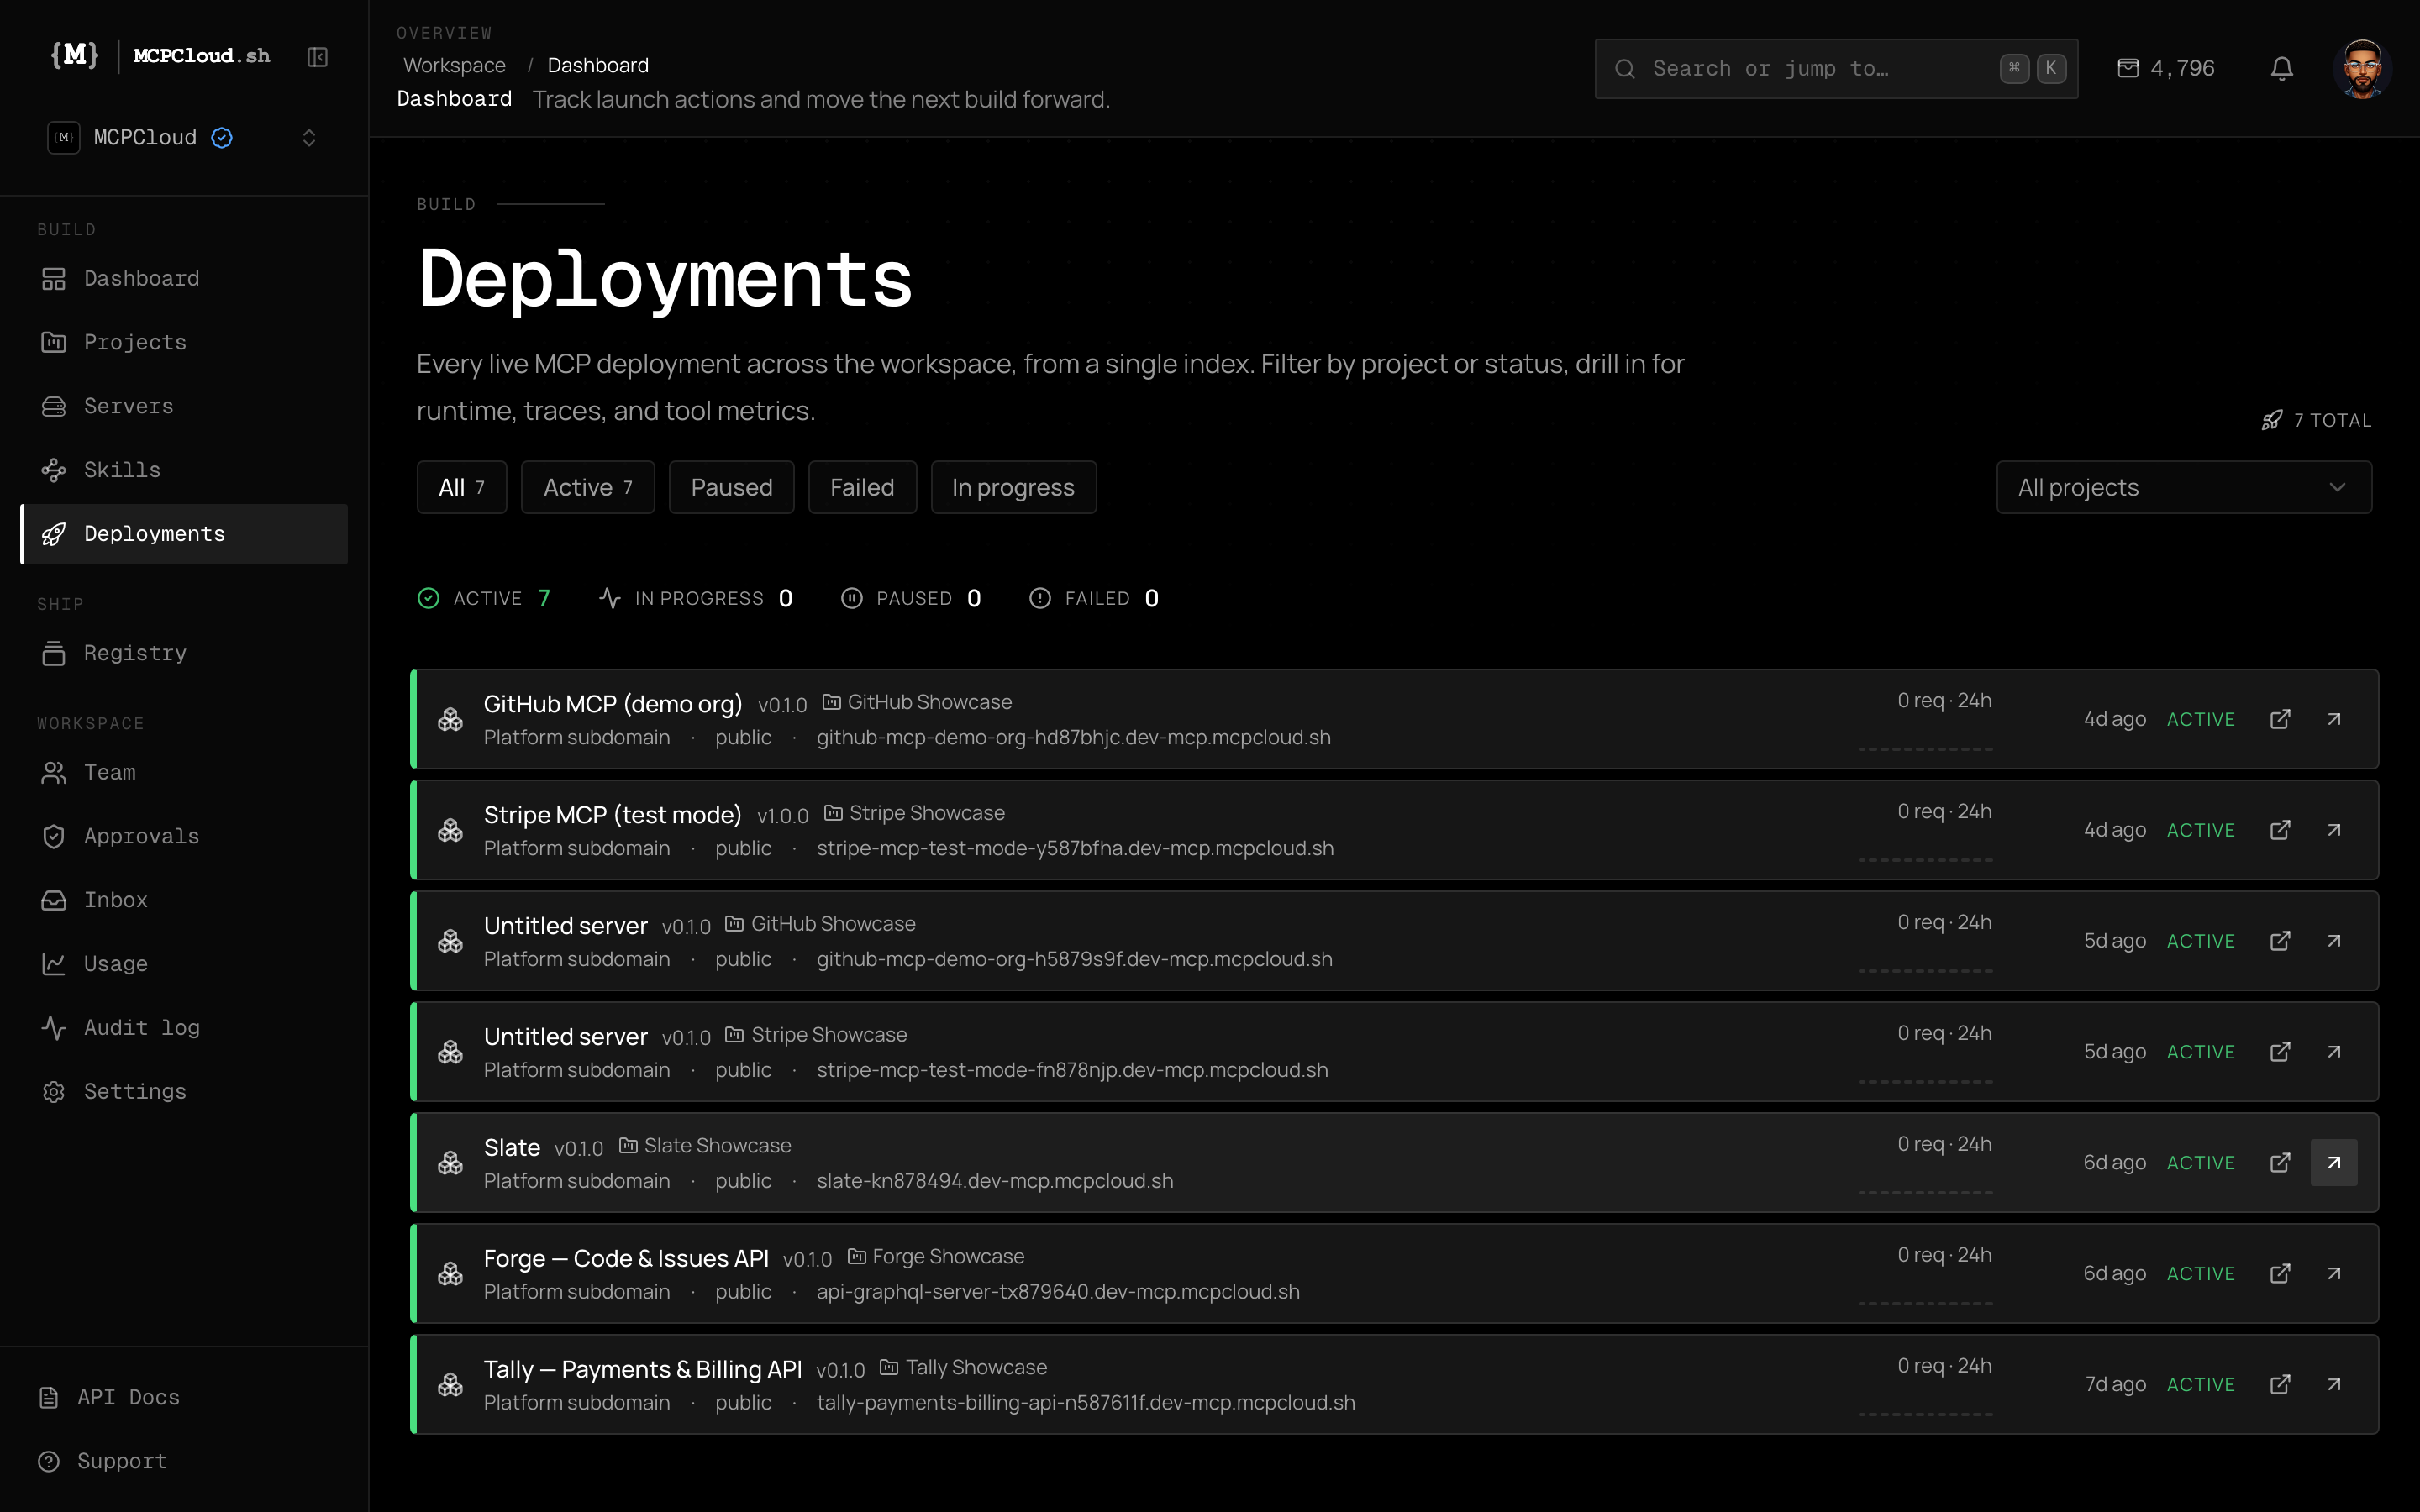Click arrow icon on Forge — Code & Issues API row
This screenshot has width=2420, height=1512.
point(2334,1274)
